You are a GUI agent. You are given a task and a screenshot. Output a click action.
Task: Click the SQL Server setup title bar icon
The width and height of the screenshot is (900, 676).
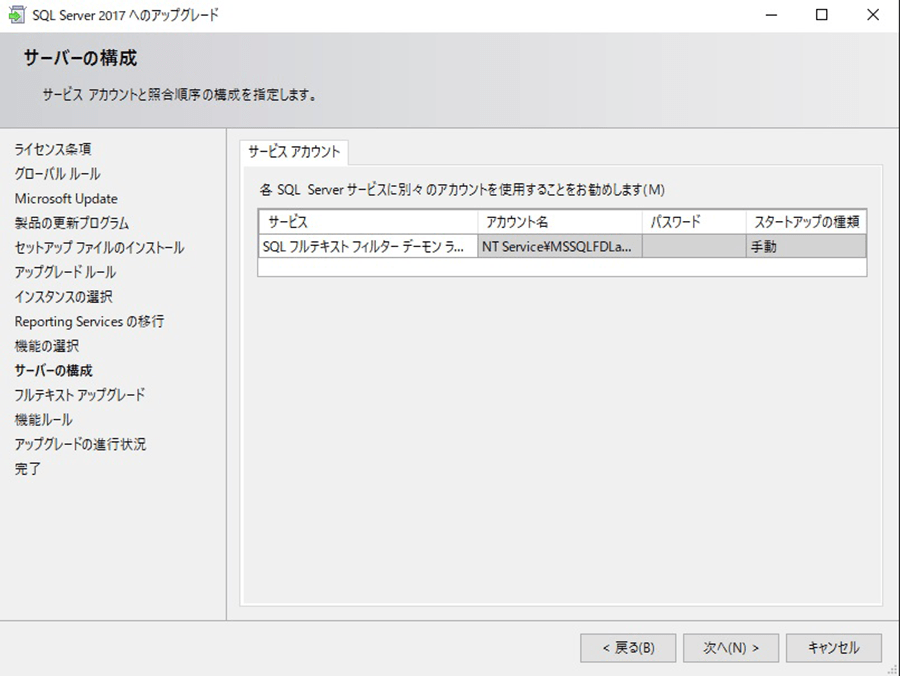[x=17, y=15]
